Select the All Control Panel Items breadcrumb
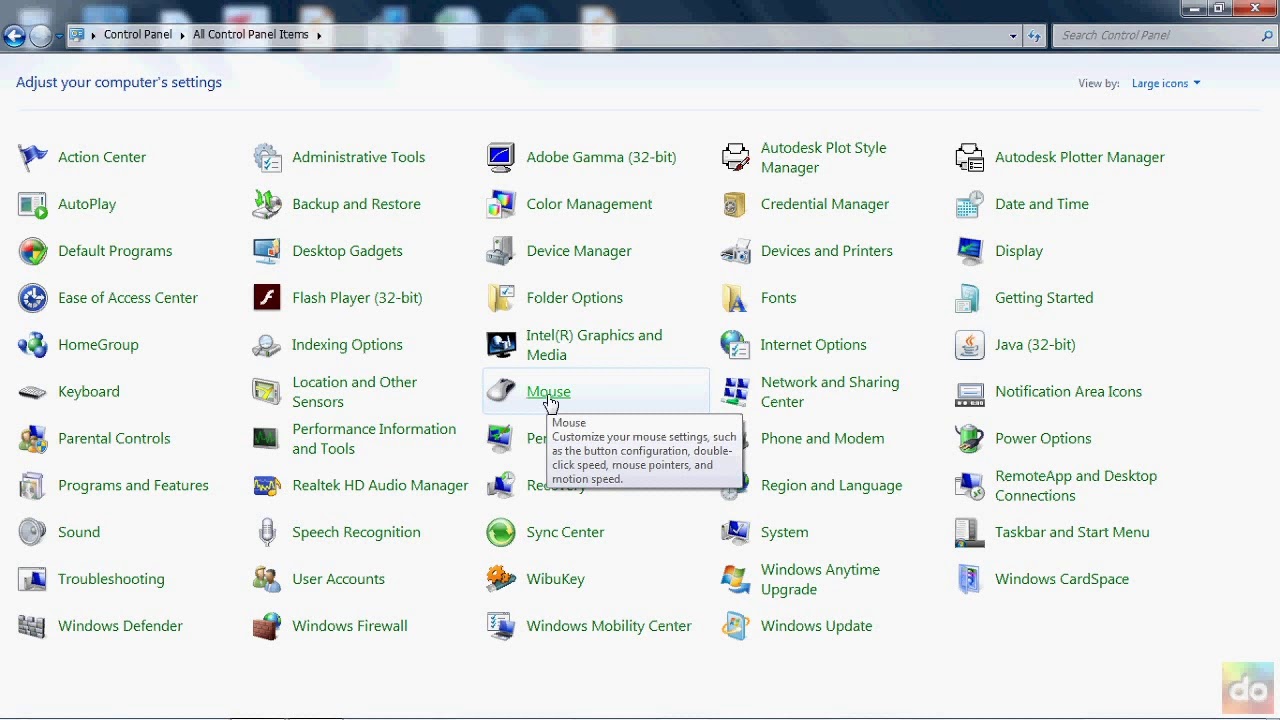This screenshot has height=720, width=1280. tap(251, 35)
